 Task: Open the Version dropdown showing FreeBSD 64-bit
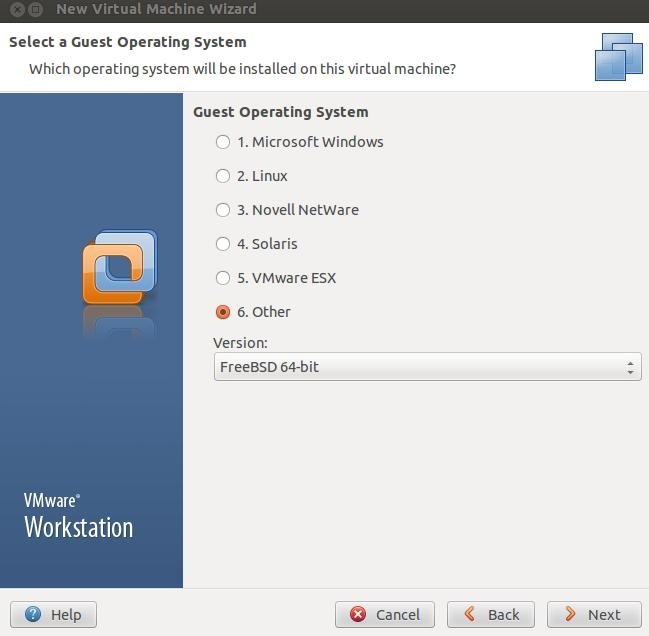428,367
